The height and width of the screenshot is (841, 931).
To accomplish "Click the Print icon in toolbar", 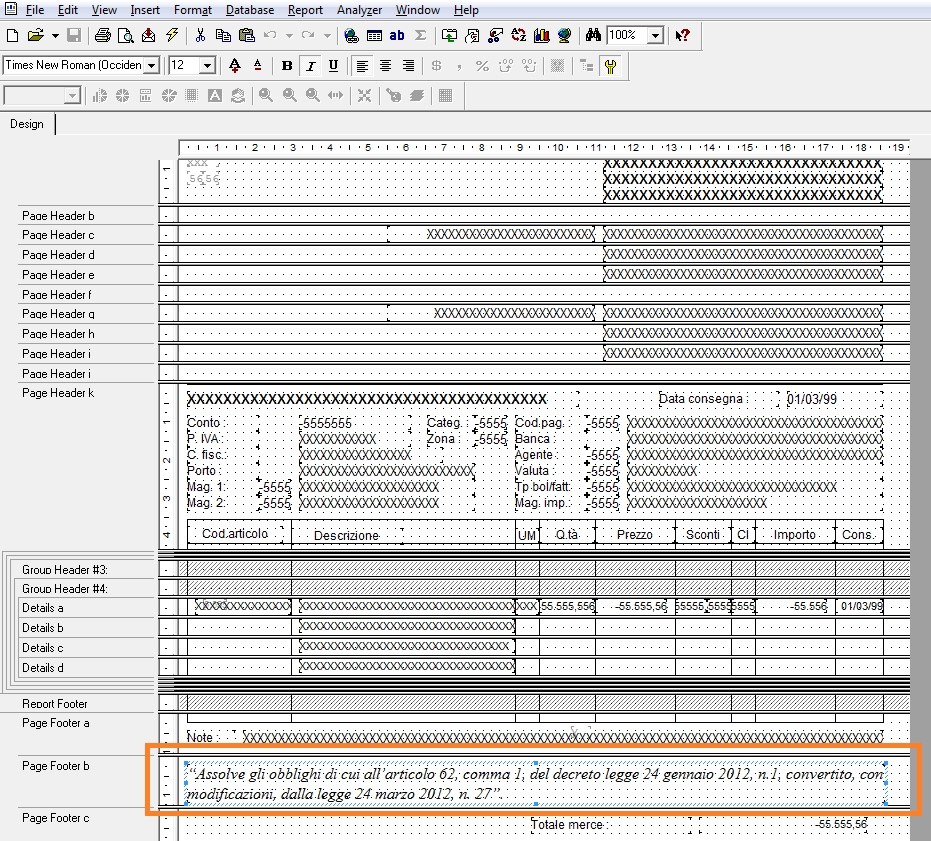I will pyautogui.click(x=103, y=35).
